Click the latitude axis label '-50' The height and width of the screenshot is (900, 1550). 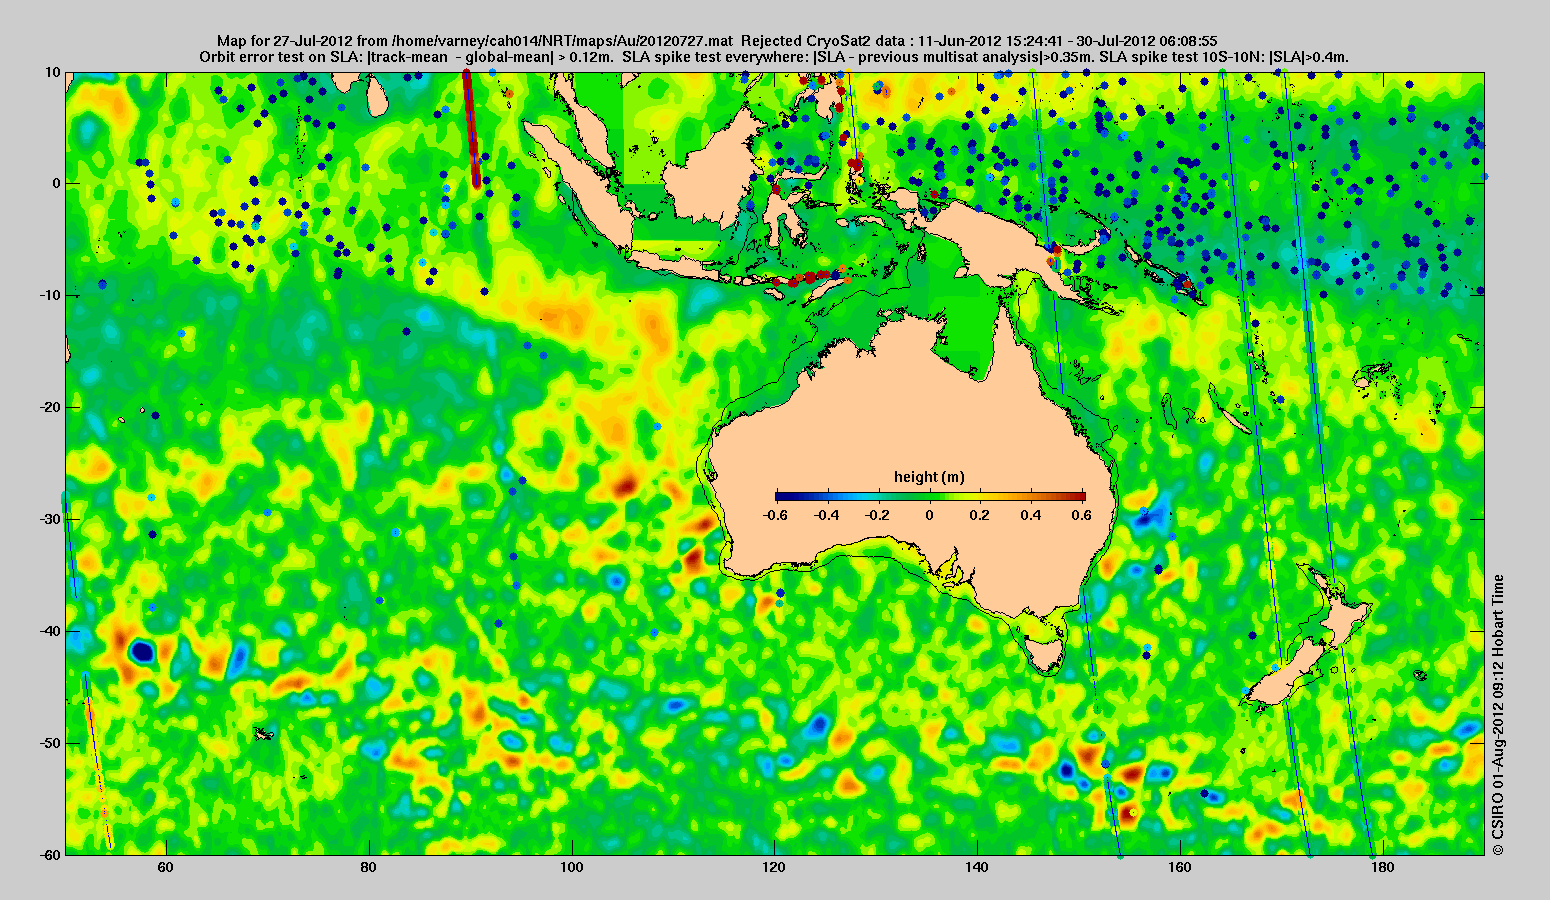(50, 744)
